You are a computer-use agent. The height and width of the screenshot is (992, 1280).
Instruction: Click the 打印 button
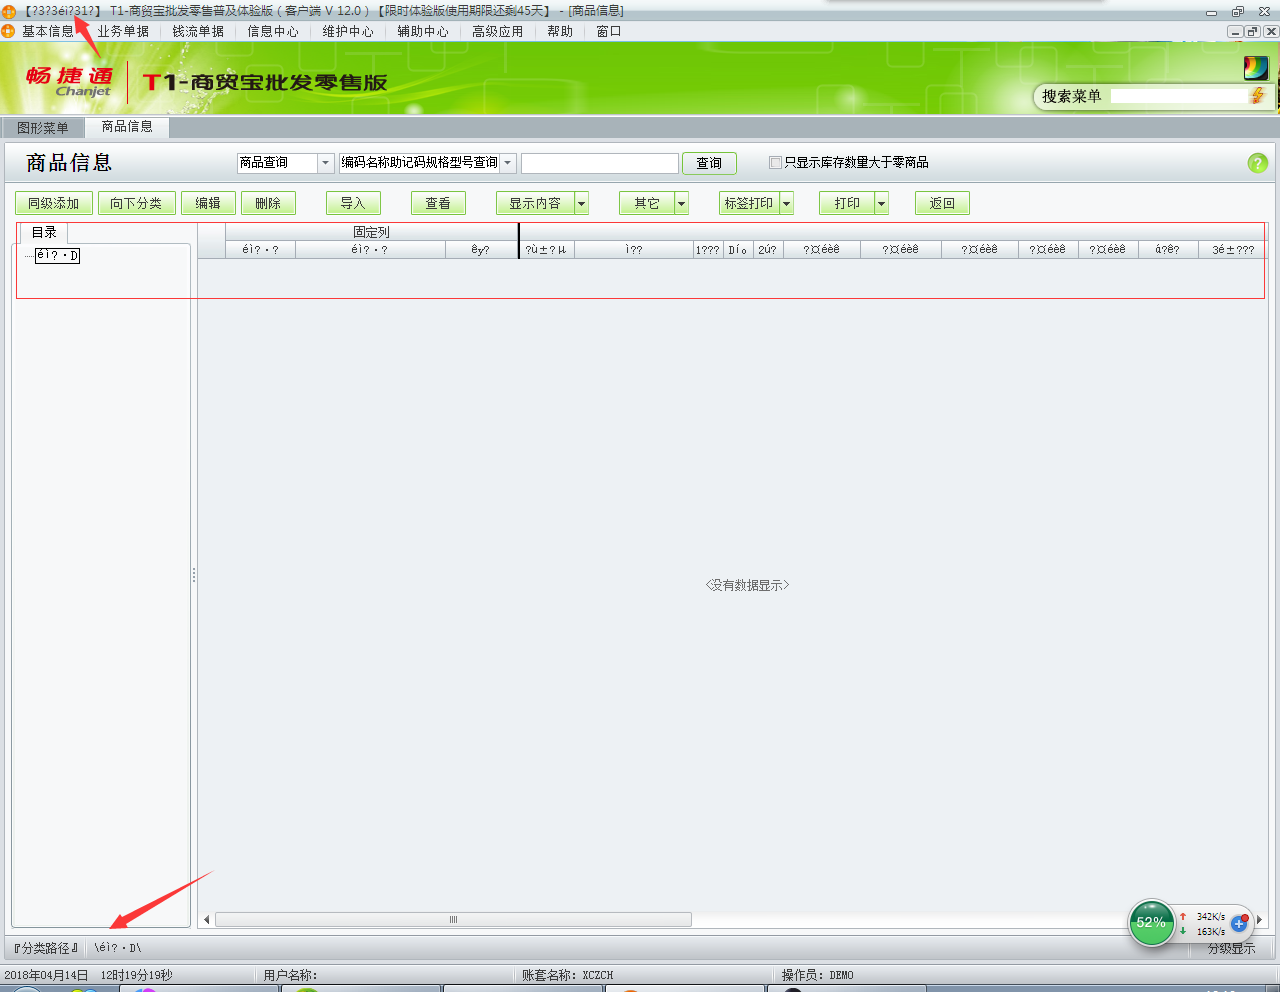tap(847, 203)
